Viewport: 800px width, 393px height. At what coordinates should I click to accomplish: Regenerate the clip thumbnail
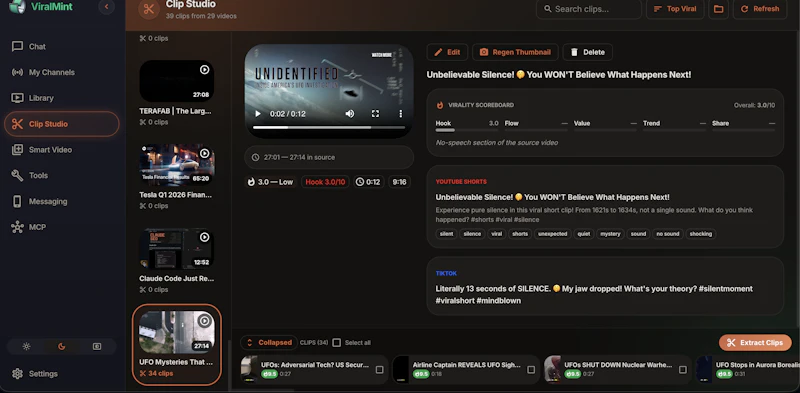515,52
